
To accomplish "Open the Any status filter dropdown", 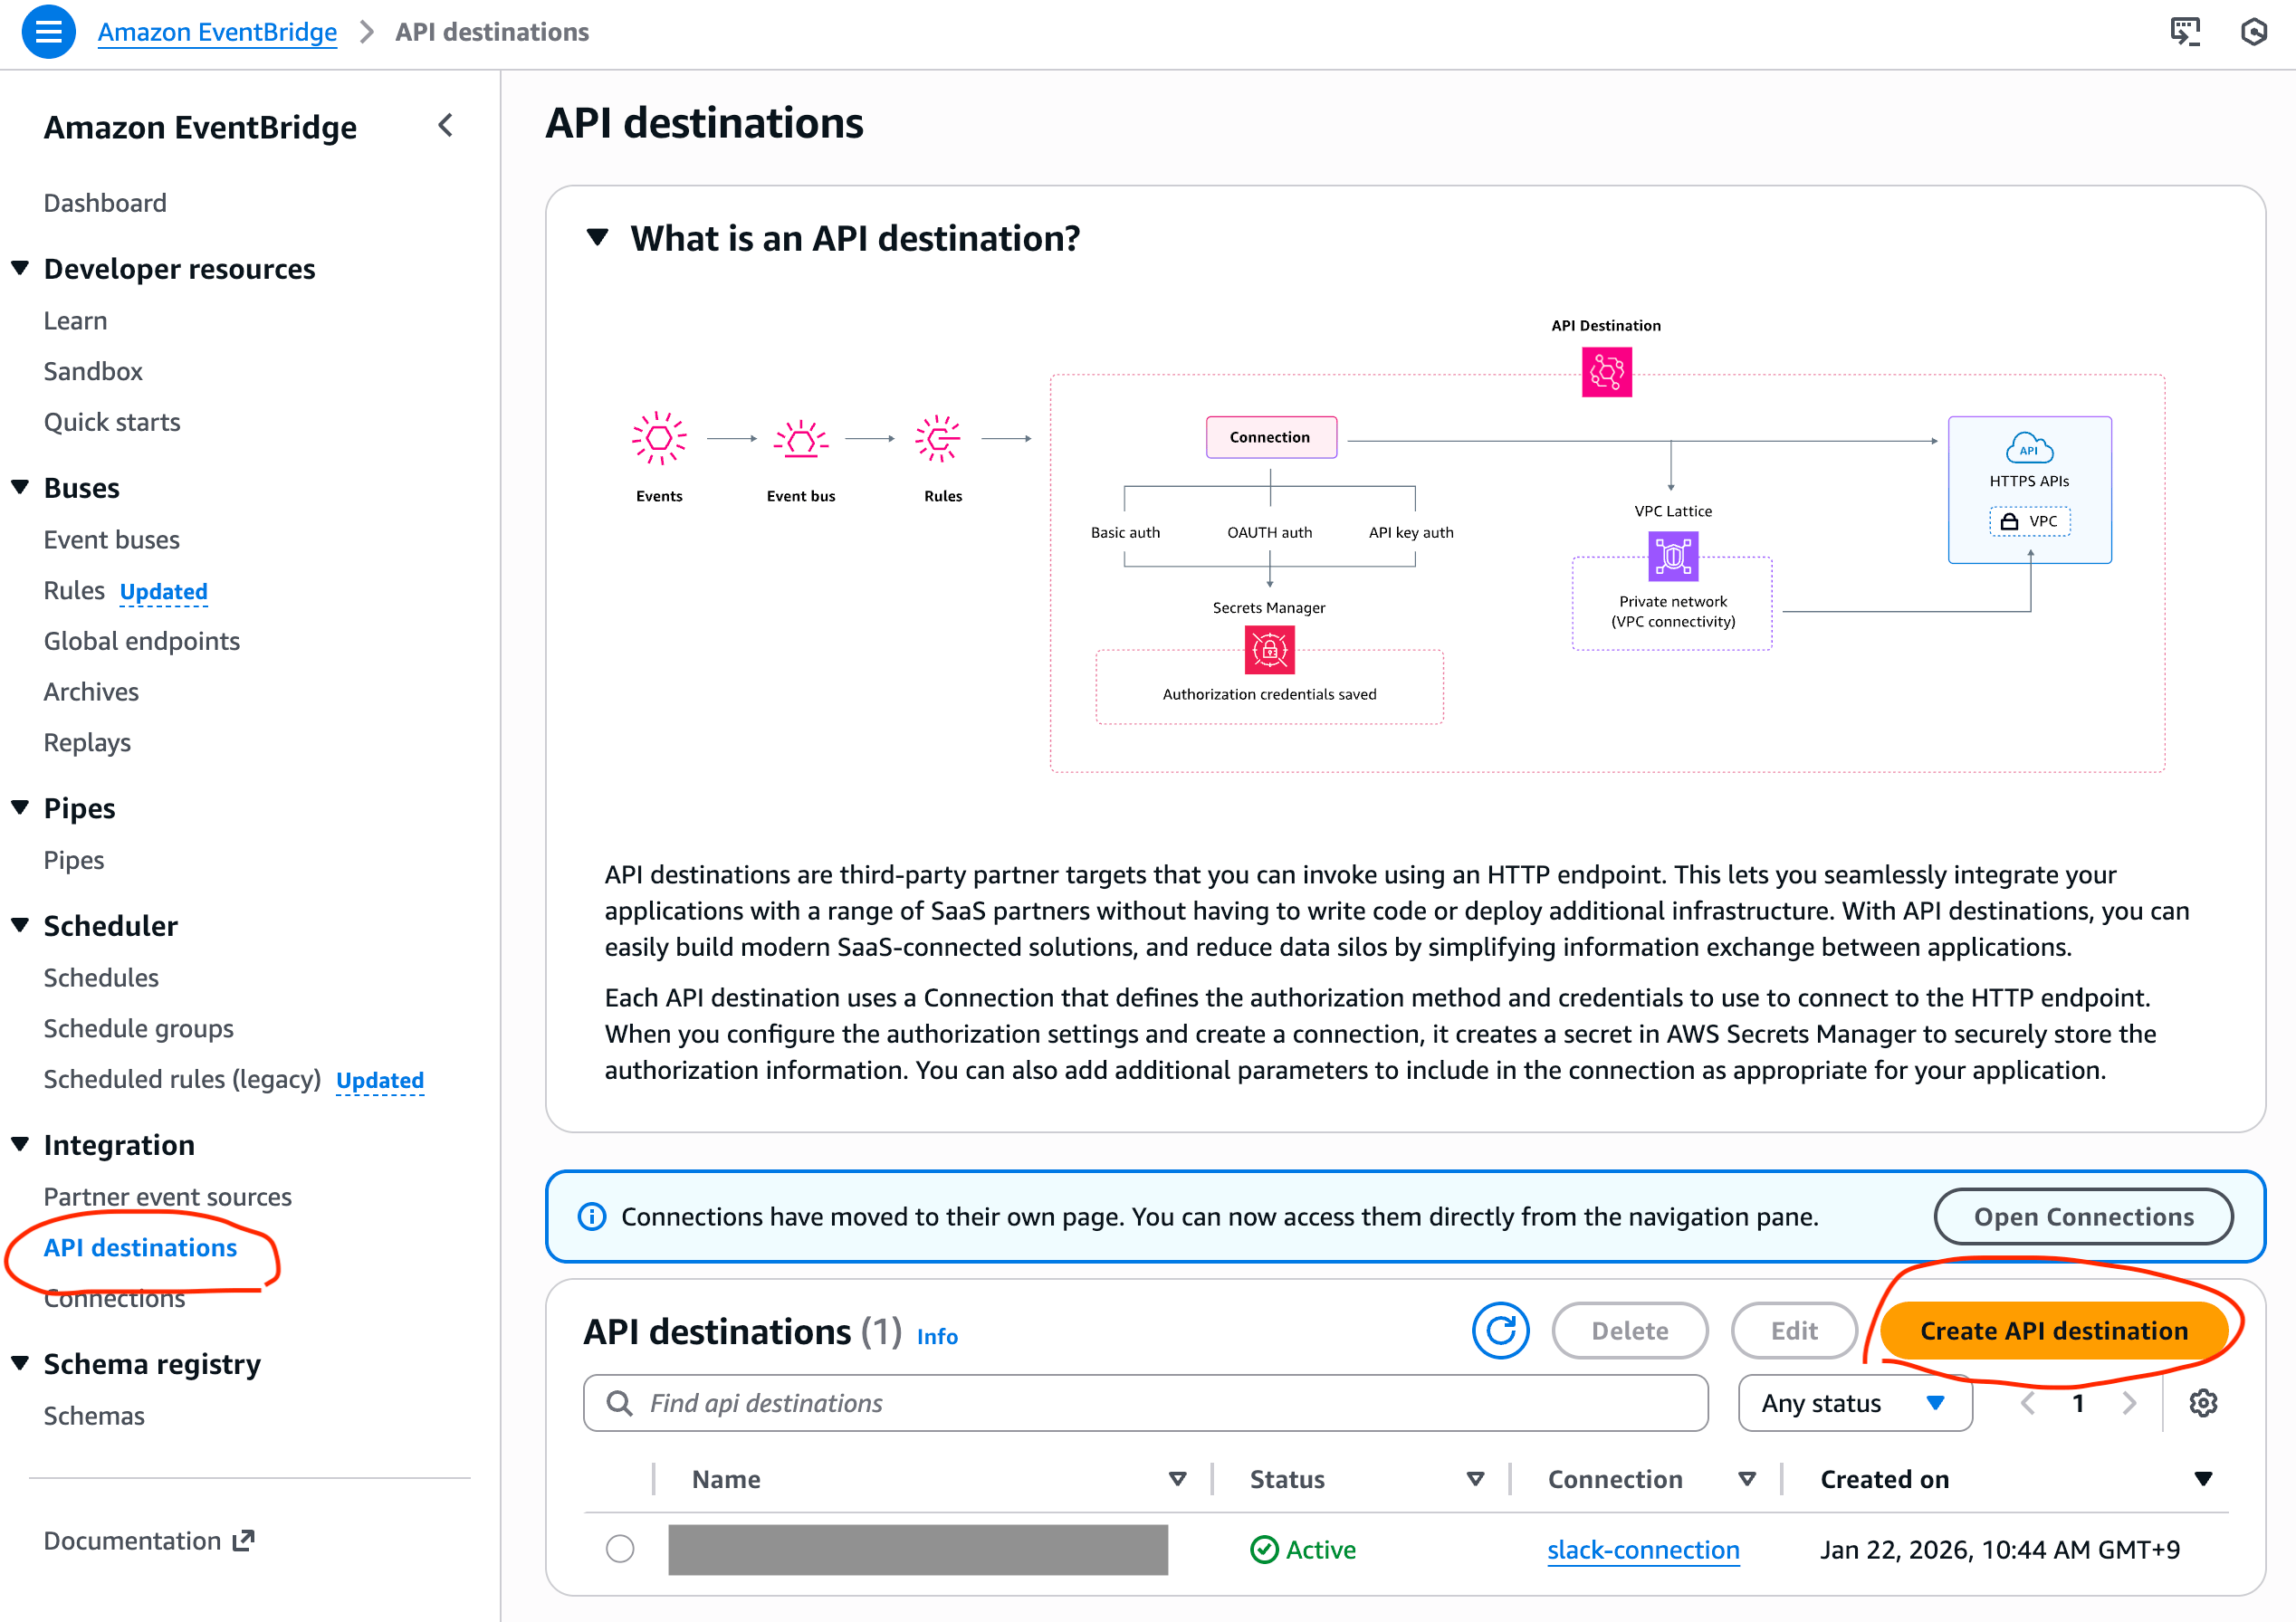I will [x=1854, y=1403].
